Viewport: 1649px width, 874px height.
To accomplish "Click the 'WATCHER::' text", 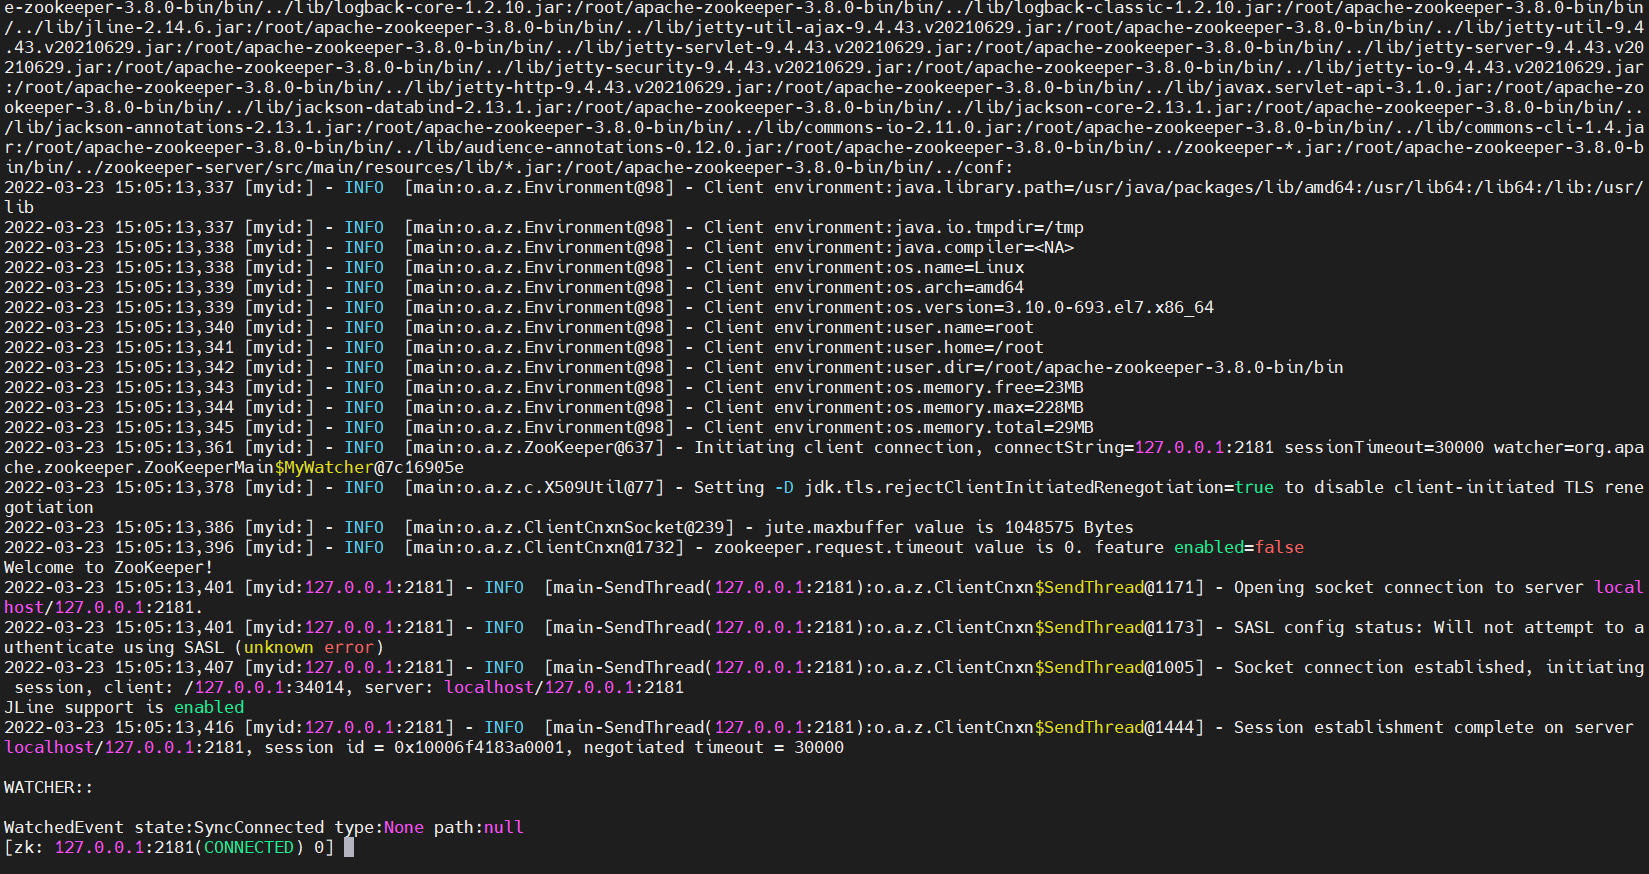I will (49, 787).
